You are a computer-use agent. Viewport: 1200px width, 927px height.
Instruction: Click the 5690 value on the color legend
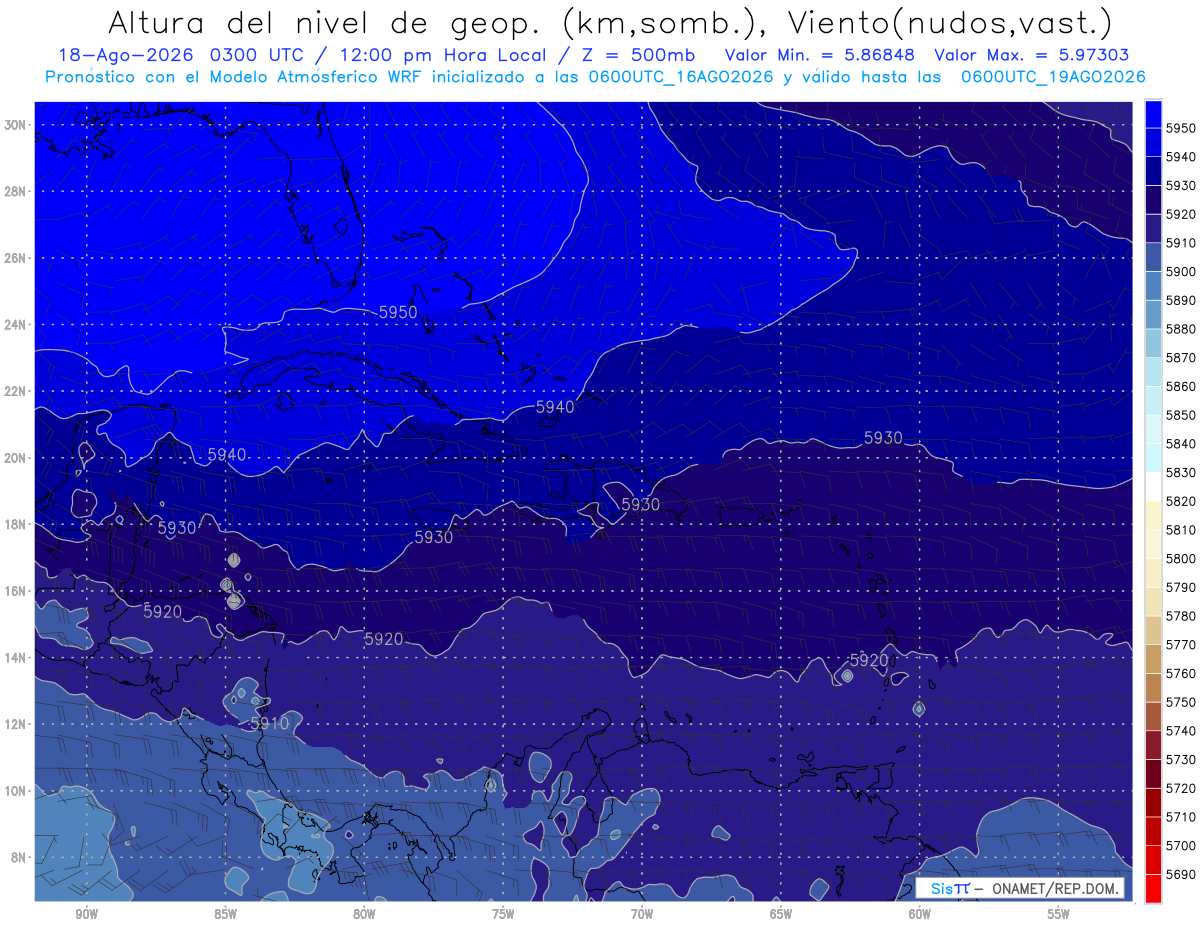click(x=1181, y=874)
